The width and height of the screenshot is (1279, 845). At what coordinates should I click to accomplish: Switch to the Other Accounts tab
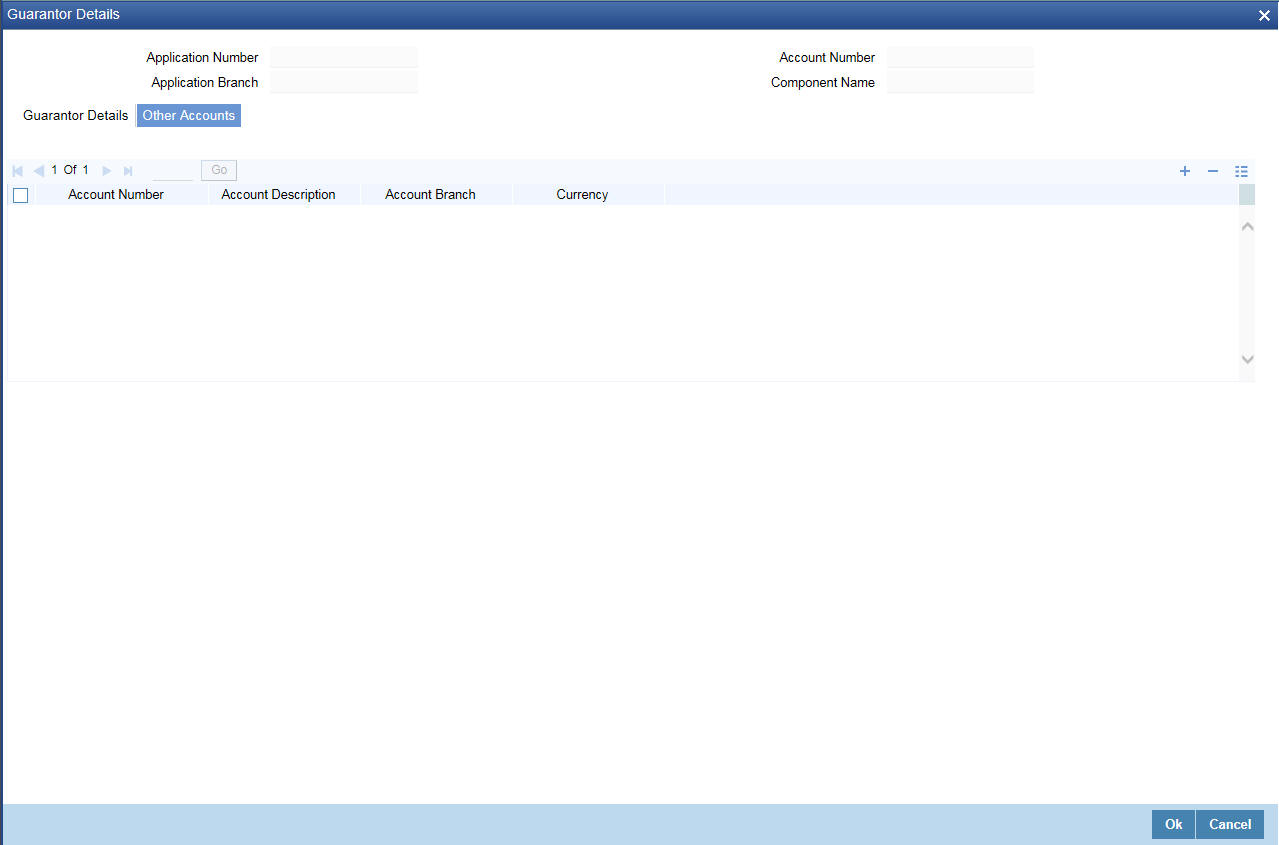[189, 115]
